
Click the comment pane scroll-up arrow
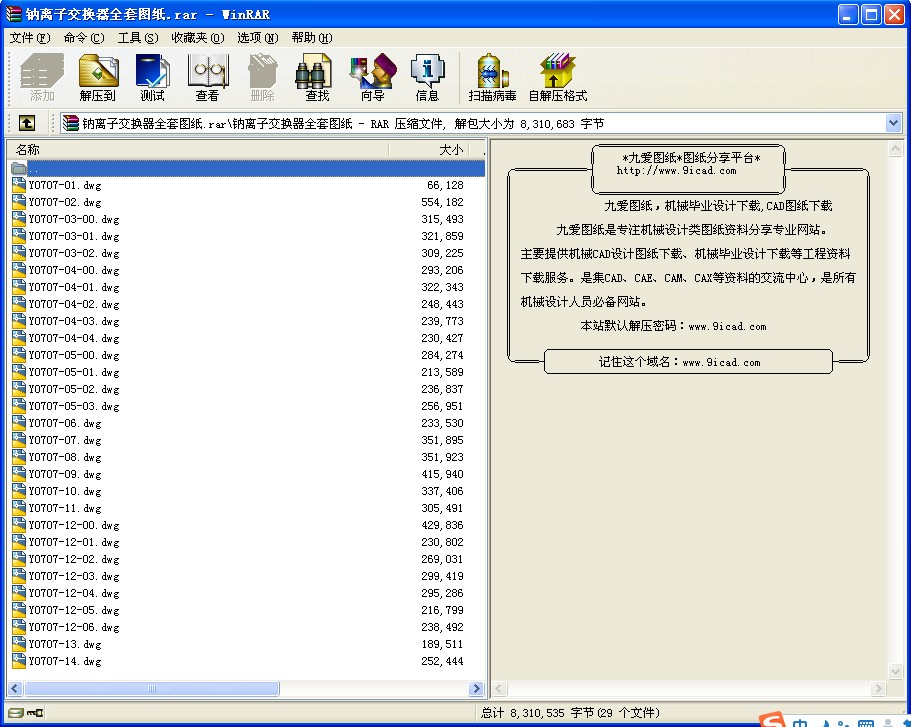coord(895,149)
